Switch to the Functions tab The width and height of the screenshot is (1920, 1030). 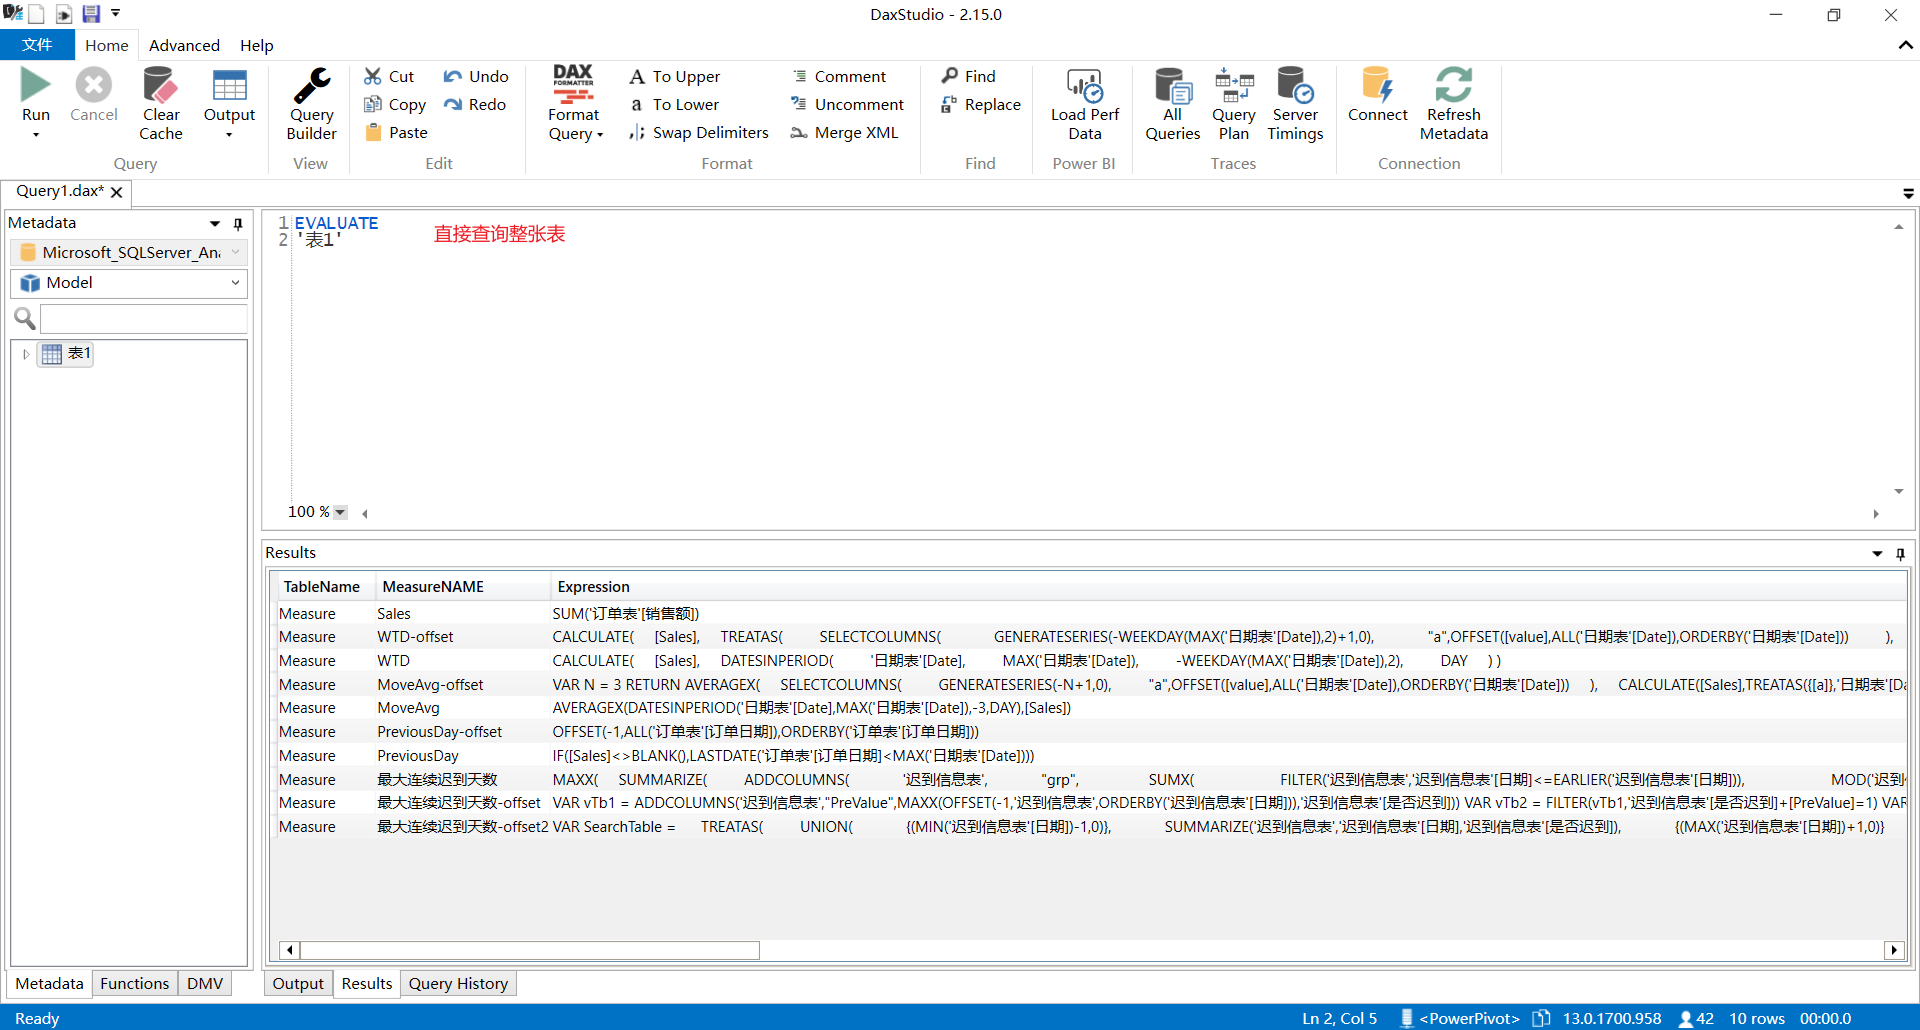tap(134, 983)
